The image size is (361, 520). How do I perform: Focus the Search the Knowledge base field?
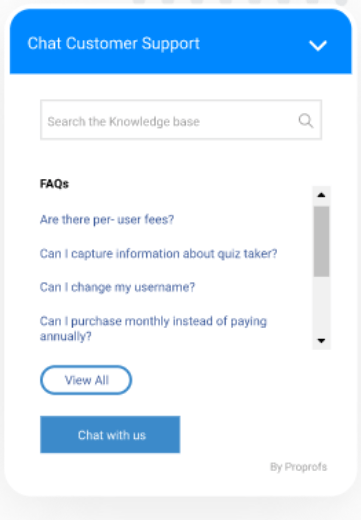coord(181,119)
